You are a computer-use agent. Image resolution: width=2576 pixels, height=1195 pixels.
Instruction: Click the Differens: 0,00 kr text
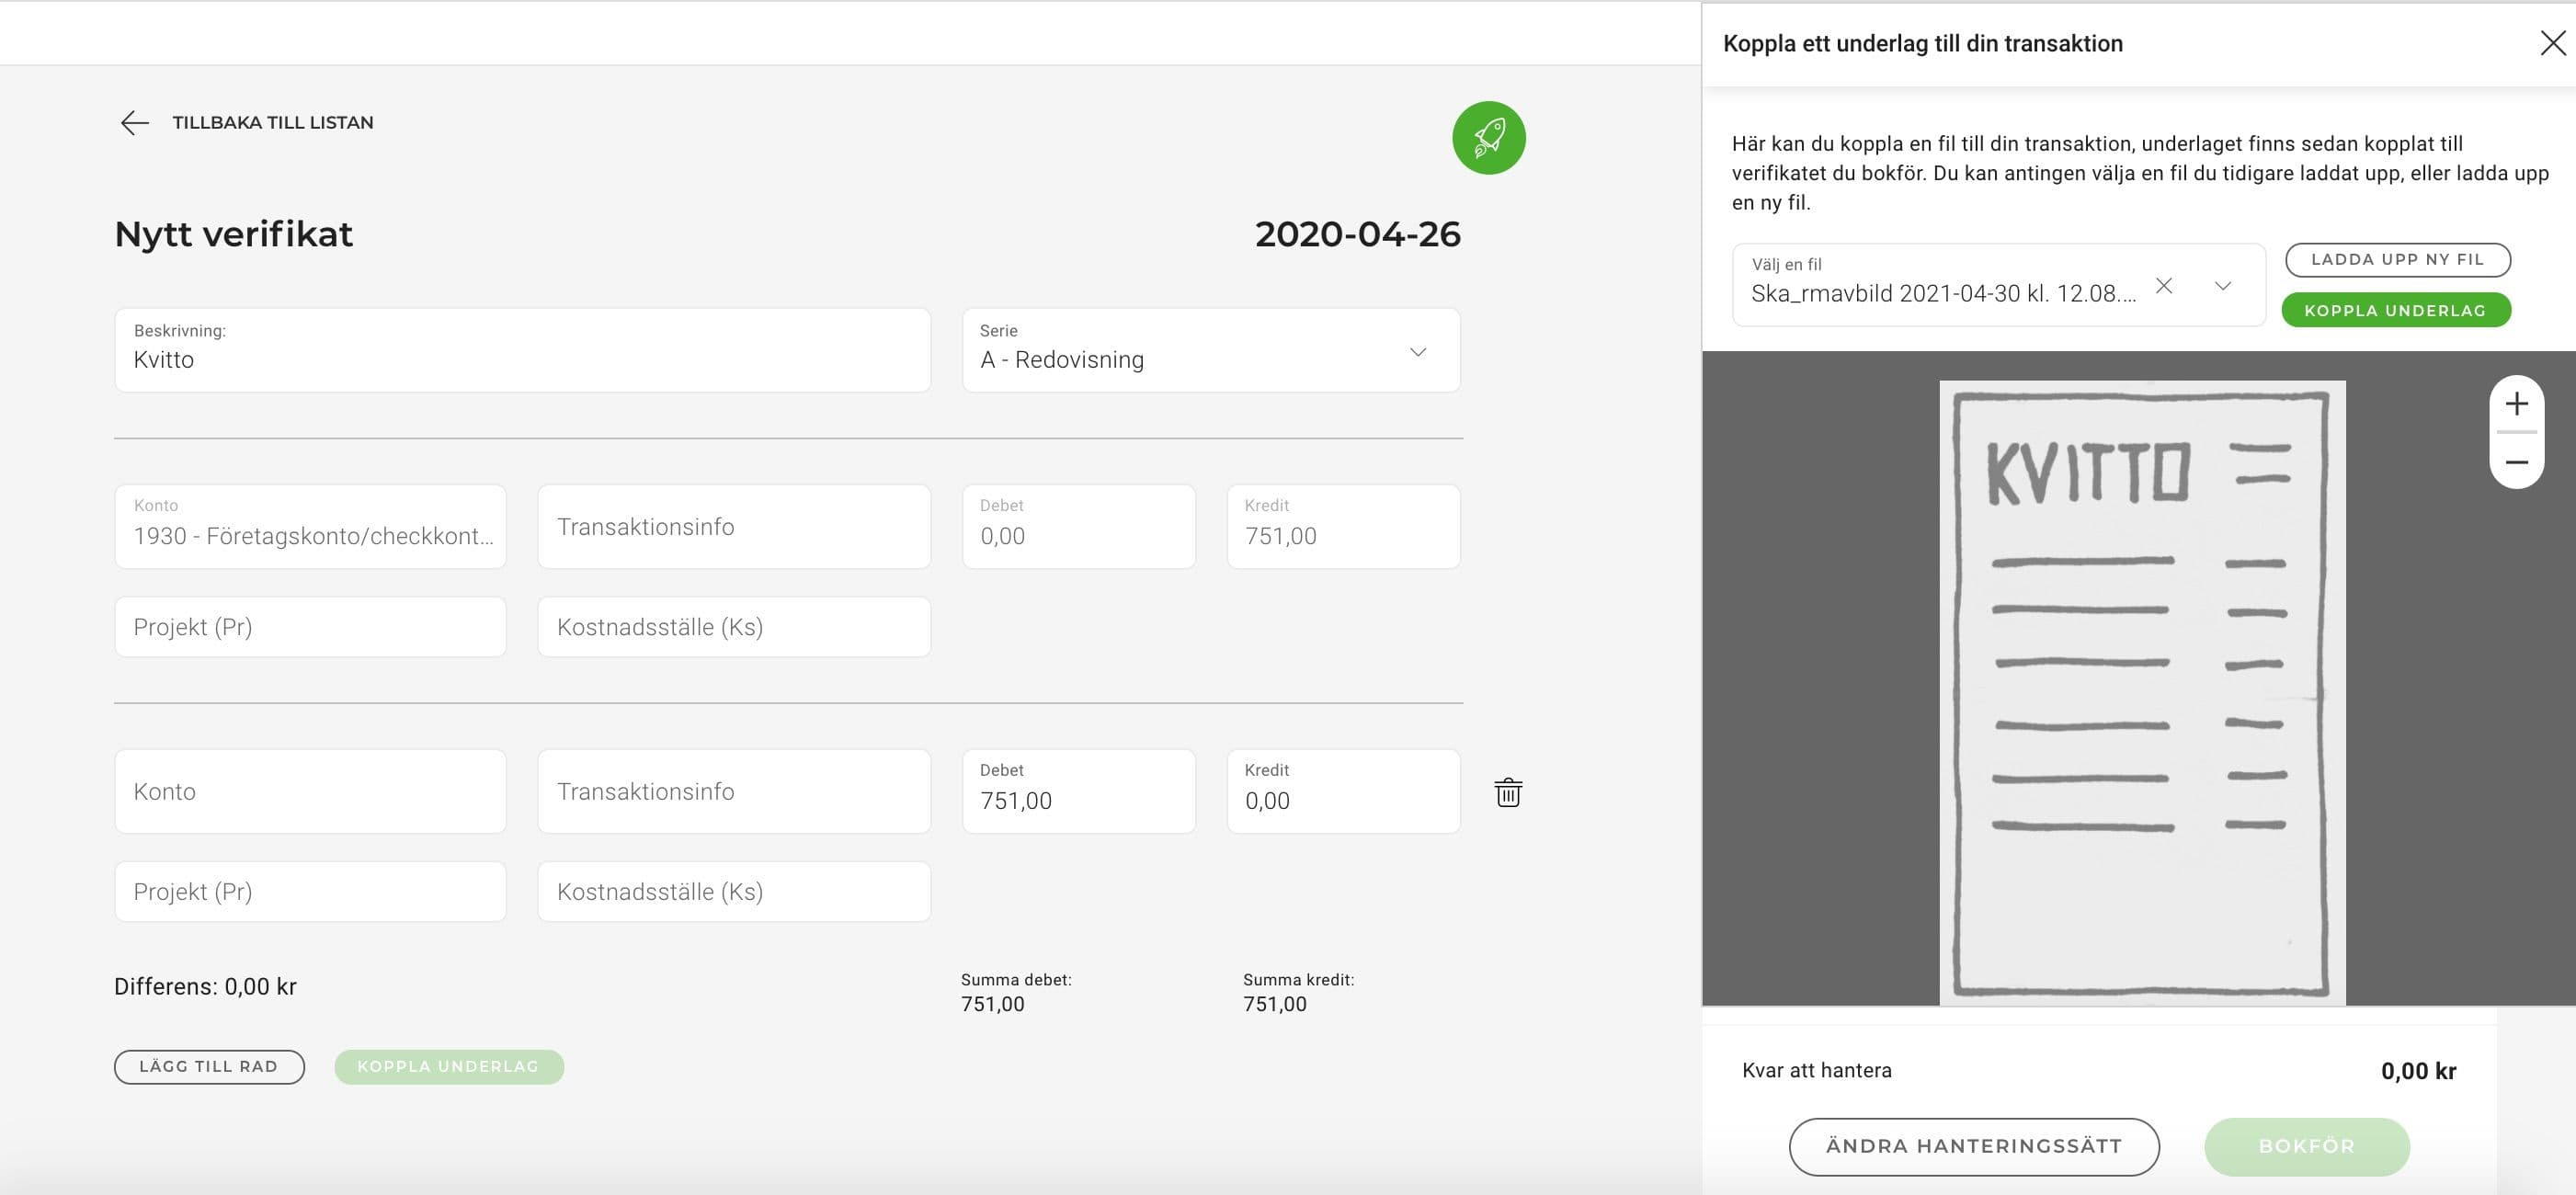[x=205, y=986]
